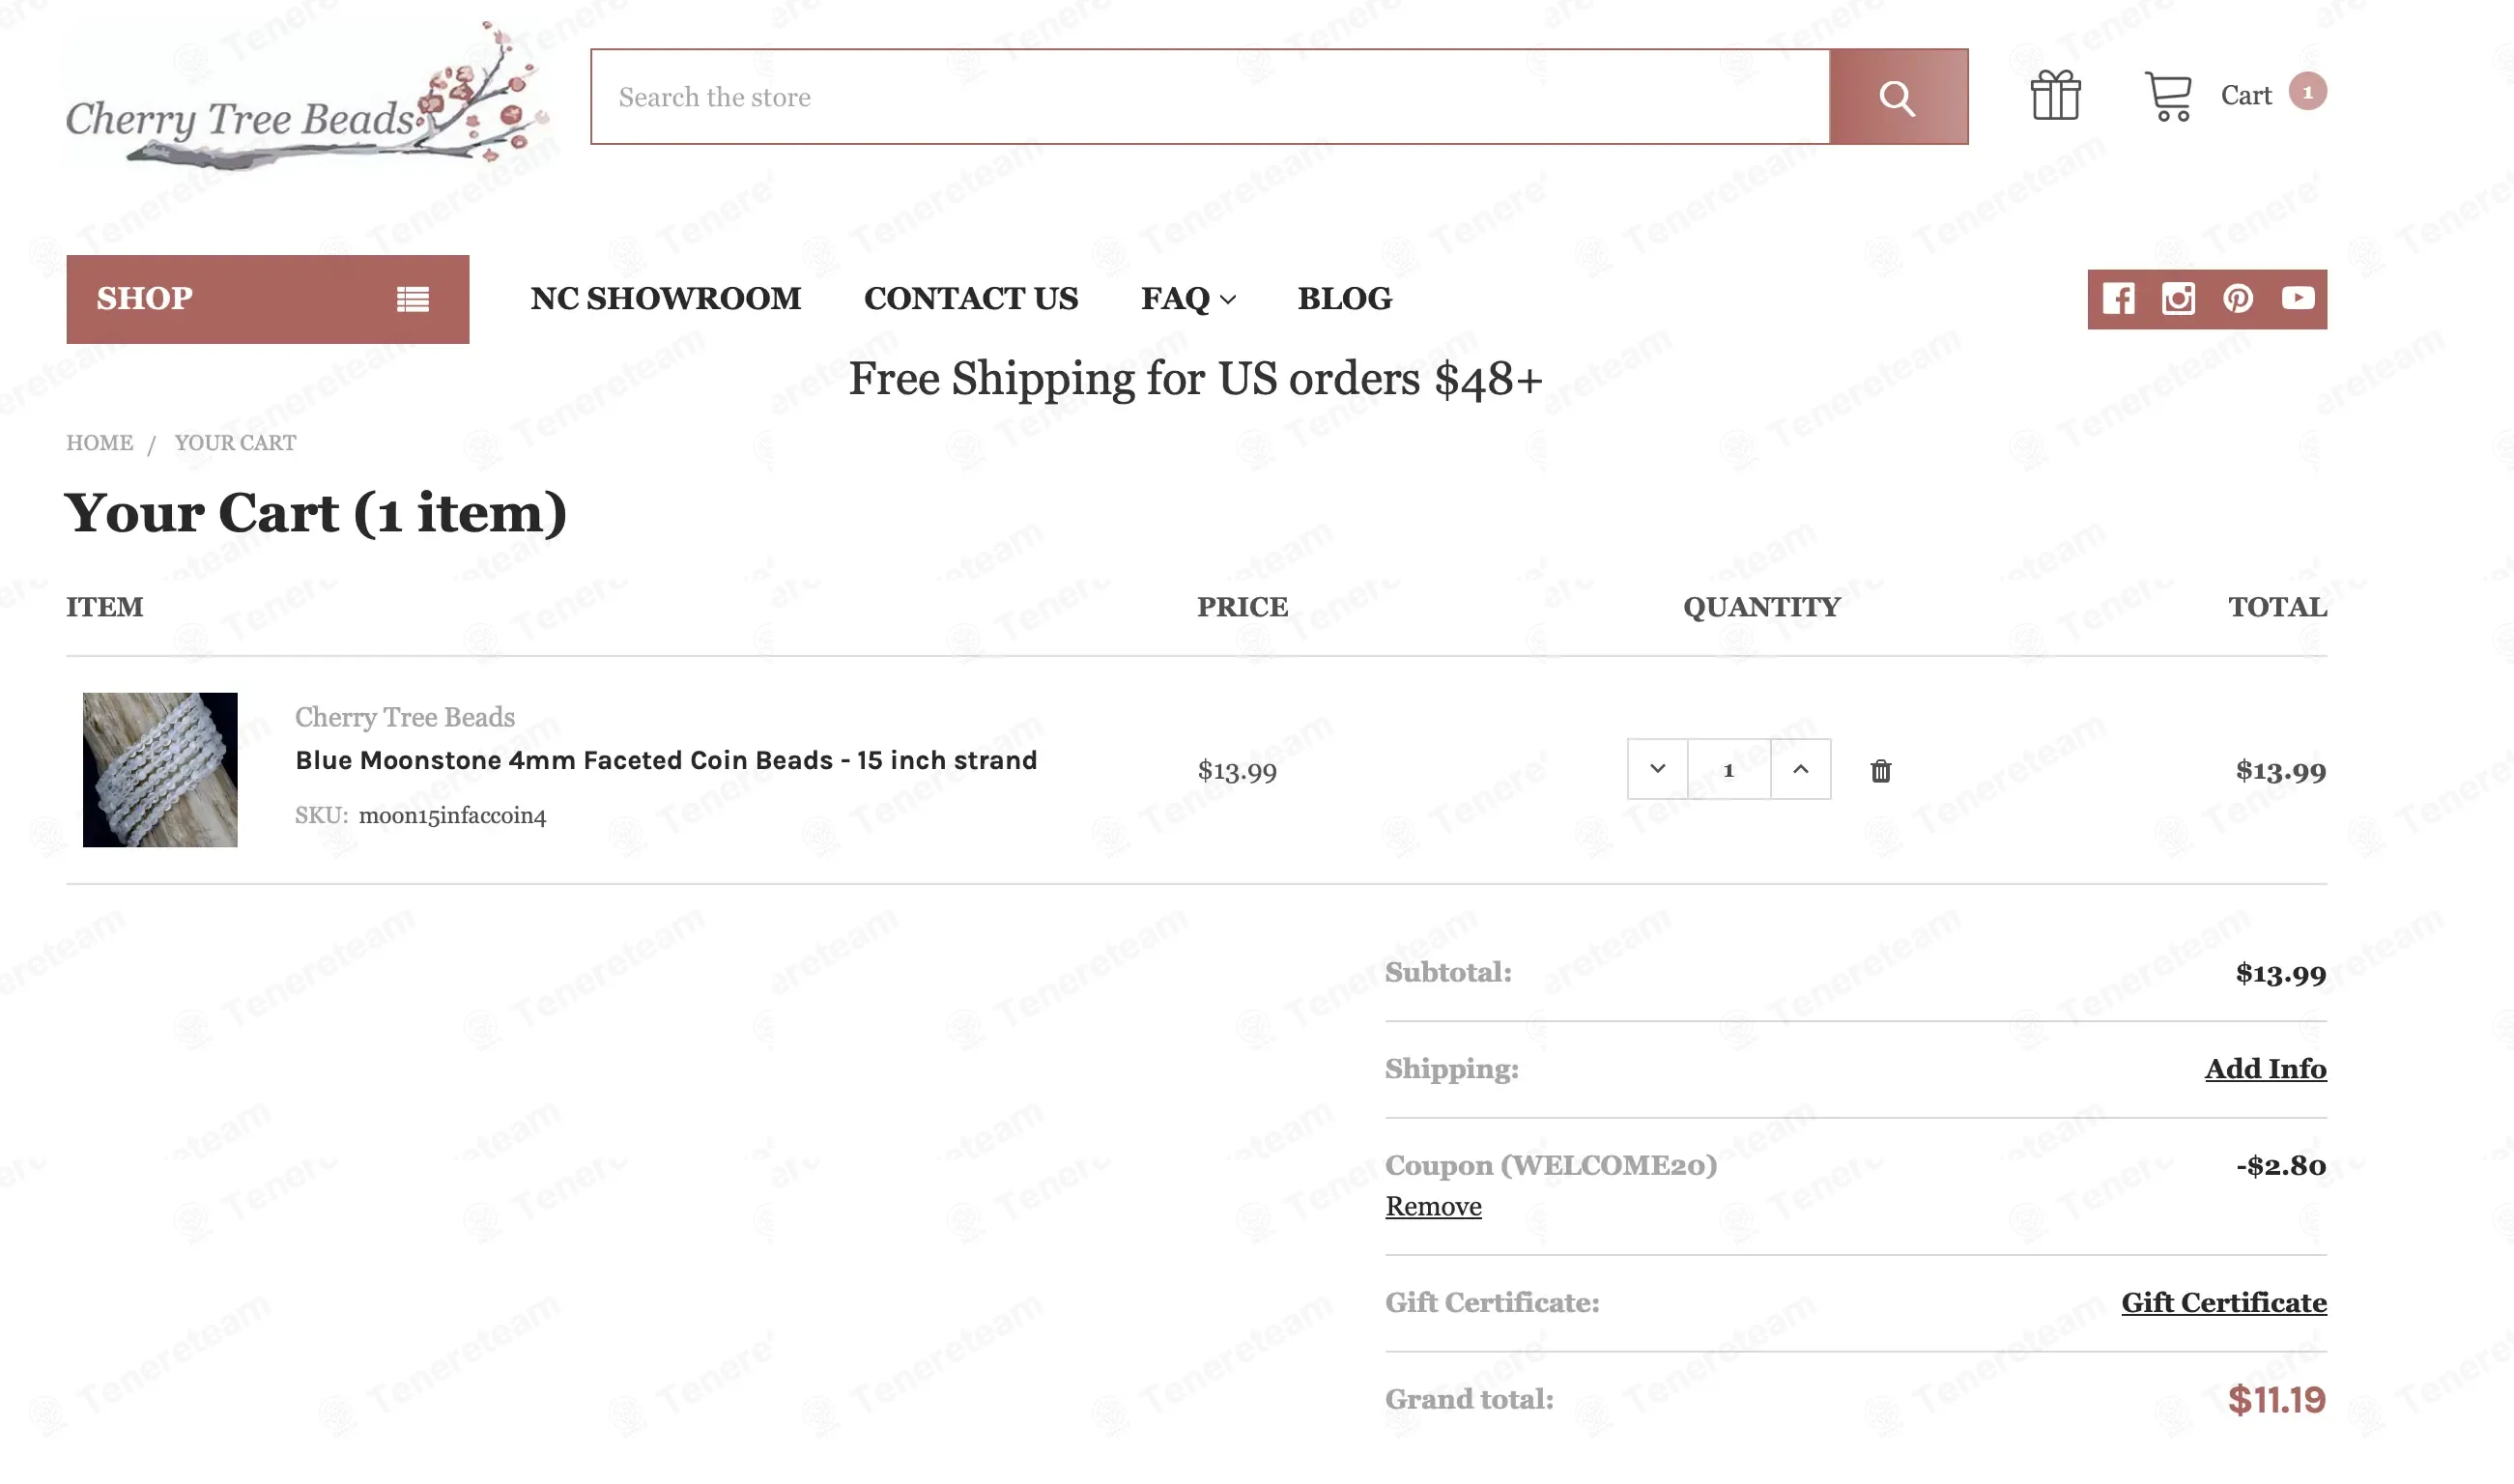Remove the WELCOME20 coupon
Viewport: 2514px width, 1484px height.
click(1433, 1206)
